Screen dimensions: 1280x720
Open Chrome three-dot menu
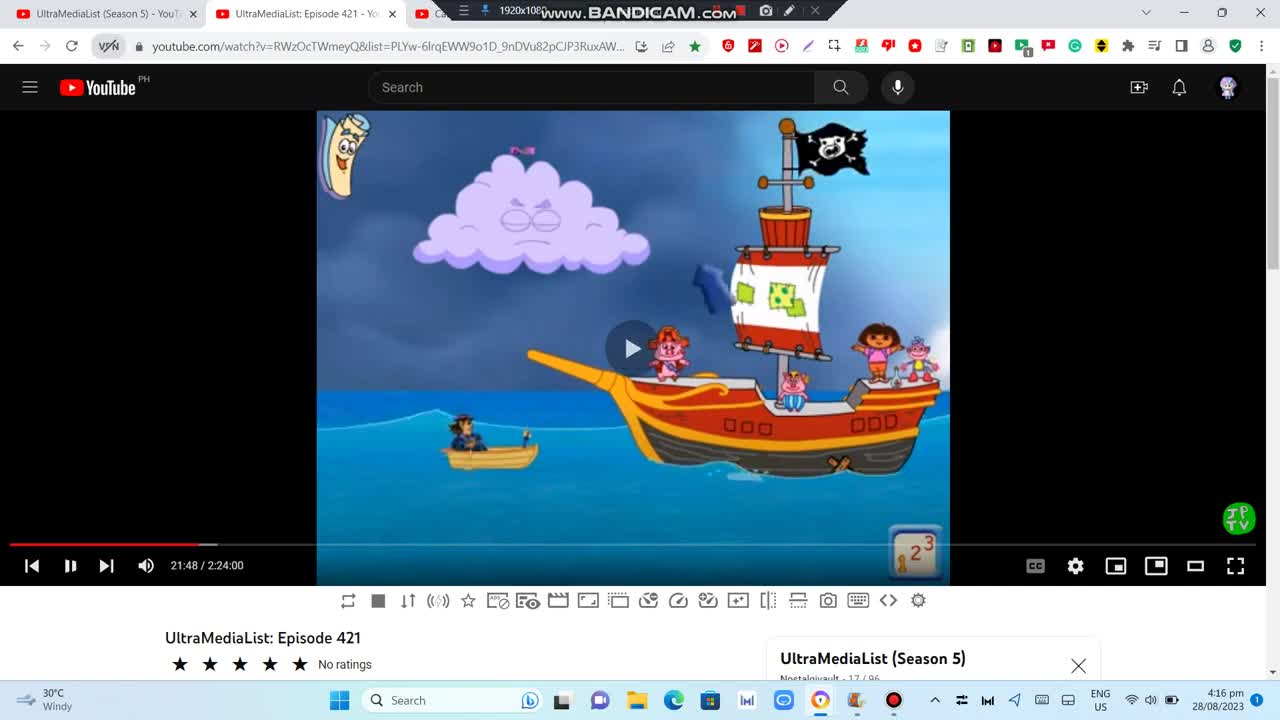(x=1262, y=46)
